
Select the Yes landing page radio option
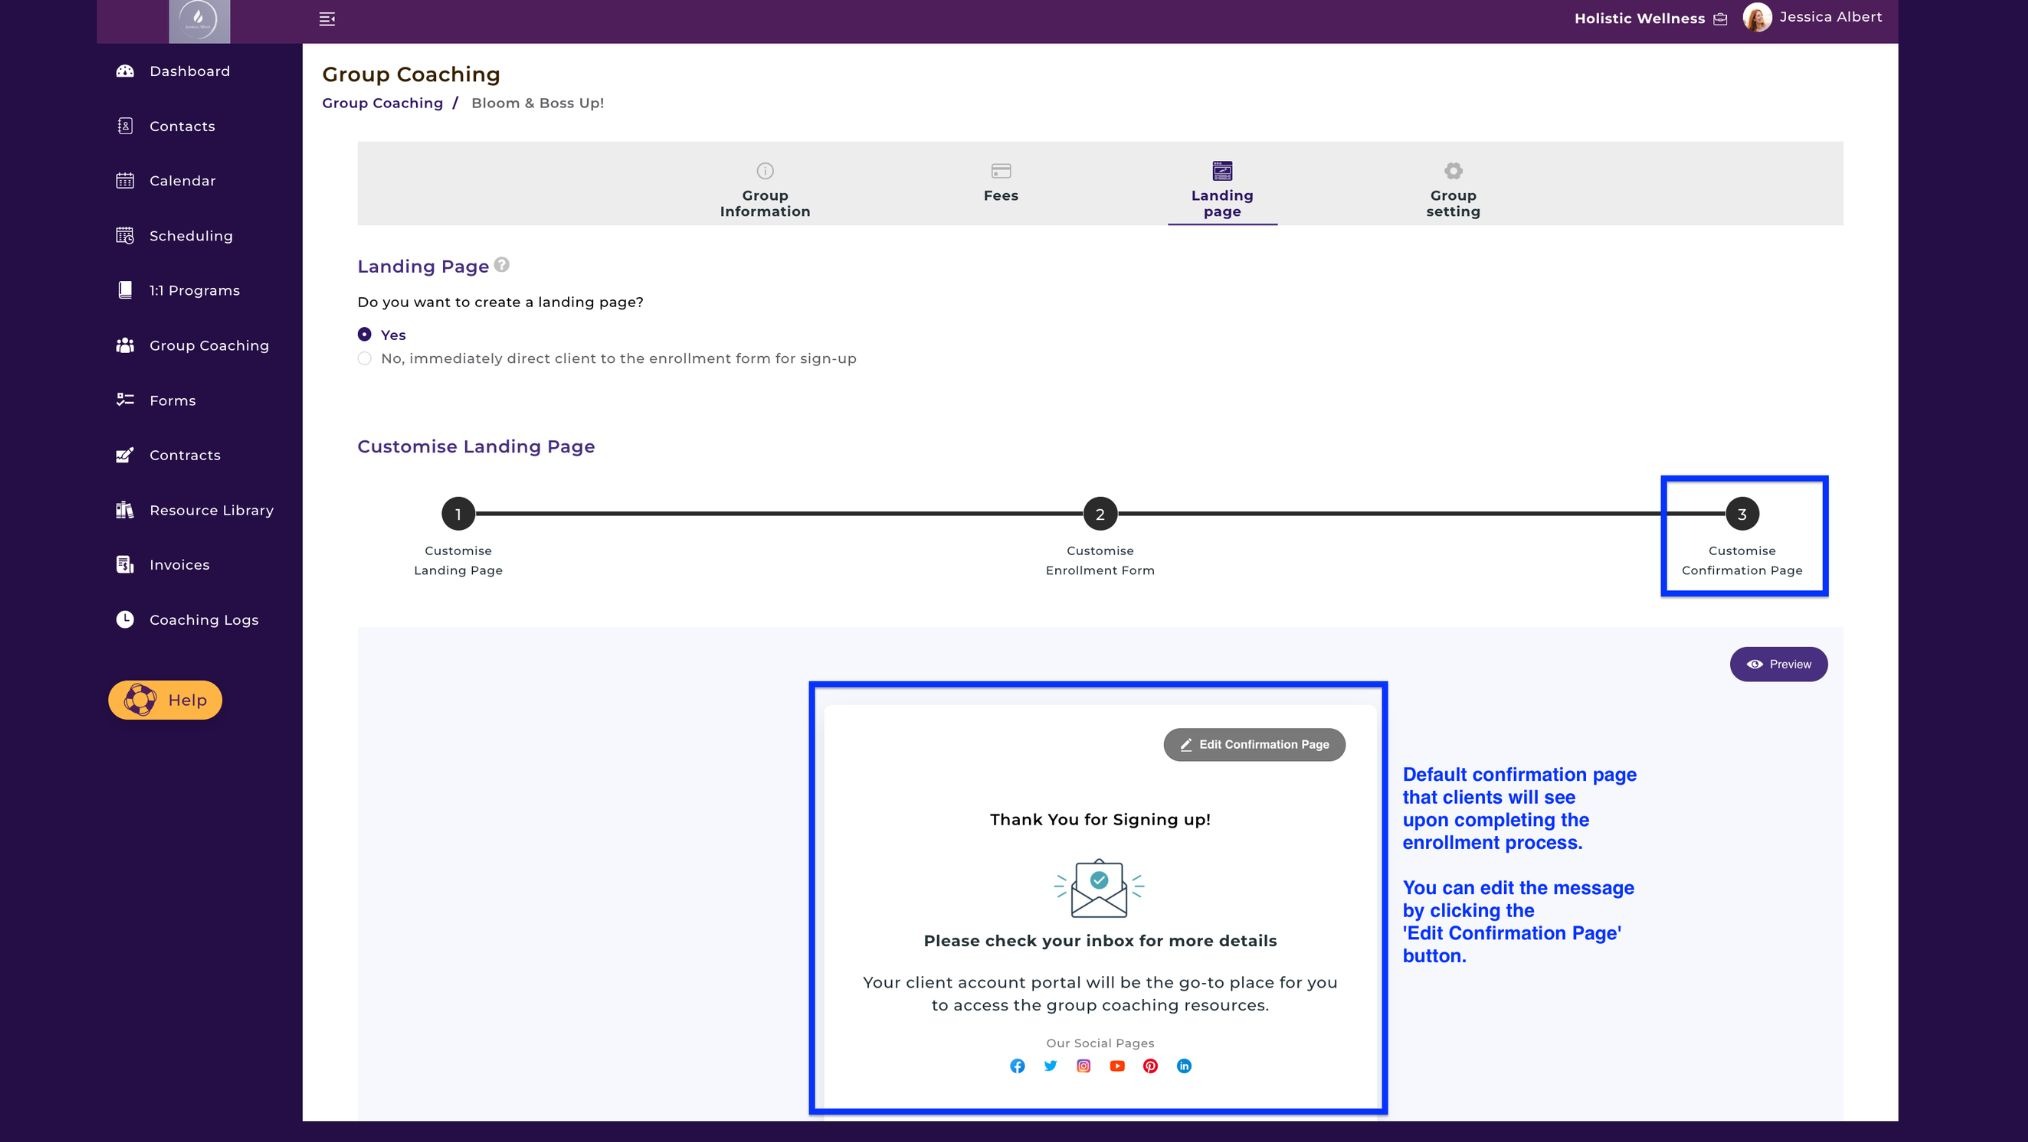[364, 335]
